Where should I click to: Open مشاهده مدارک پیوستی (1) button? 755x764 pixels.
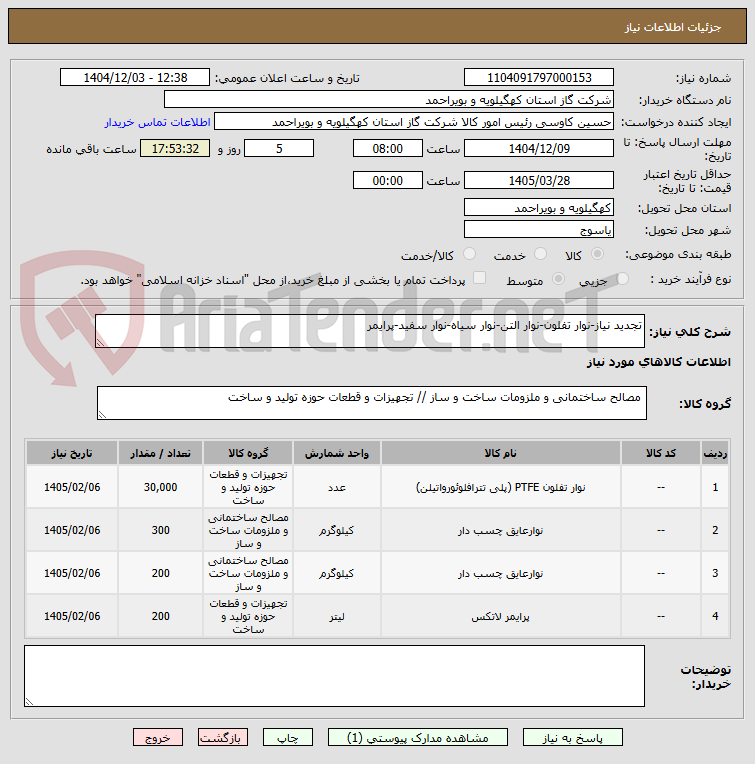click(418, 737)
